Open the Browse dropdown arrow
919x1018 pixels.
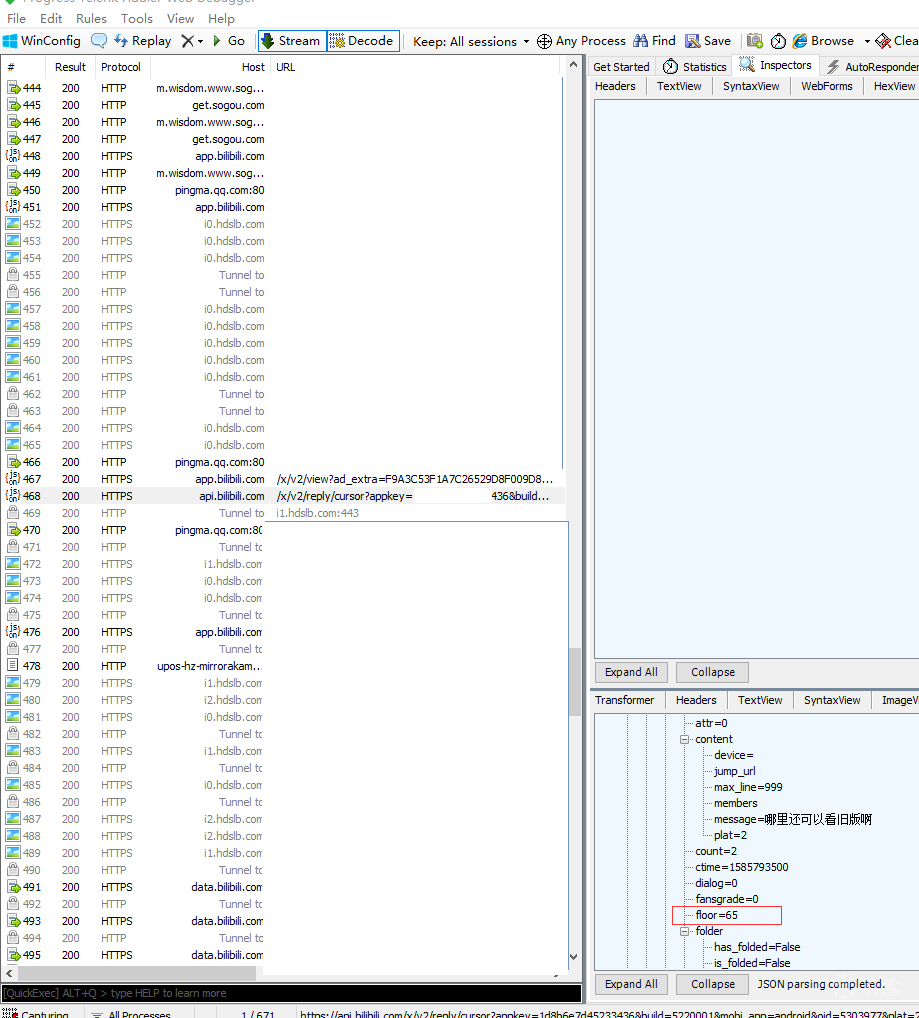tap(867, 42)
